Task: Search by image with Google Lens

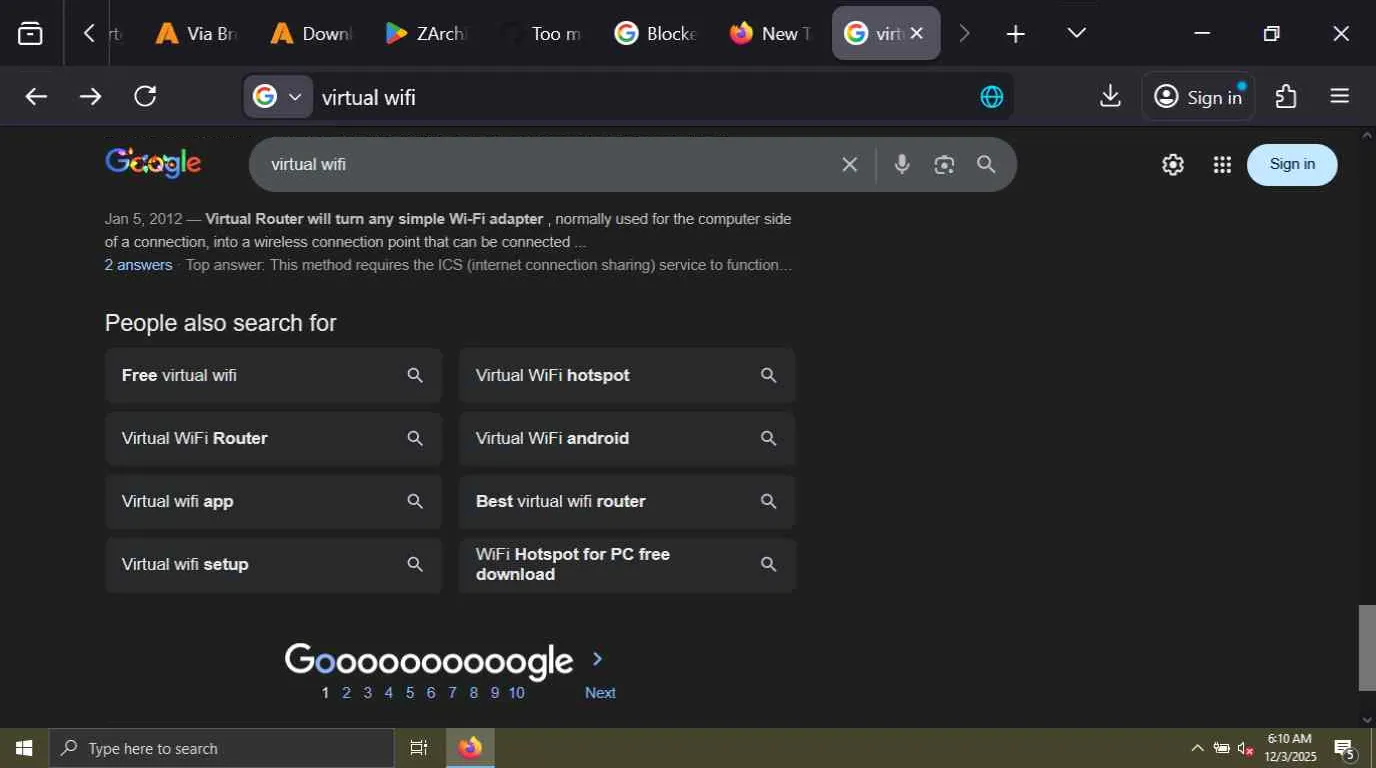Action: click(944, 164)
